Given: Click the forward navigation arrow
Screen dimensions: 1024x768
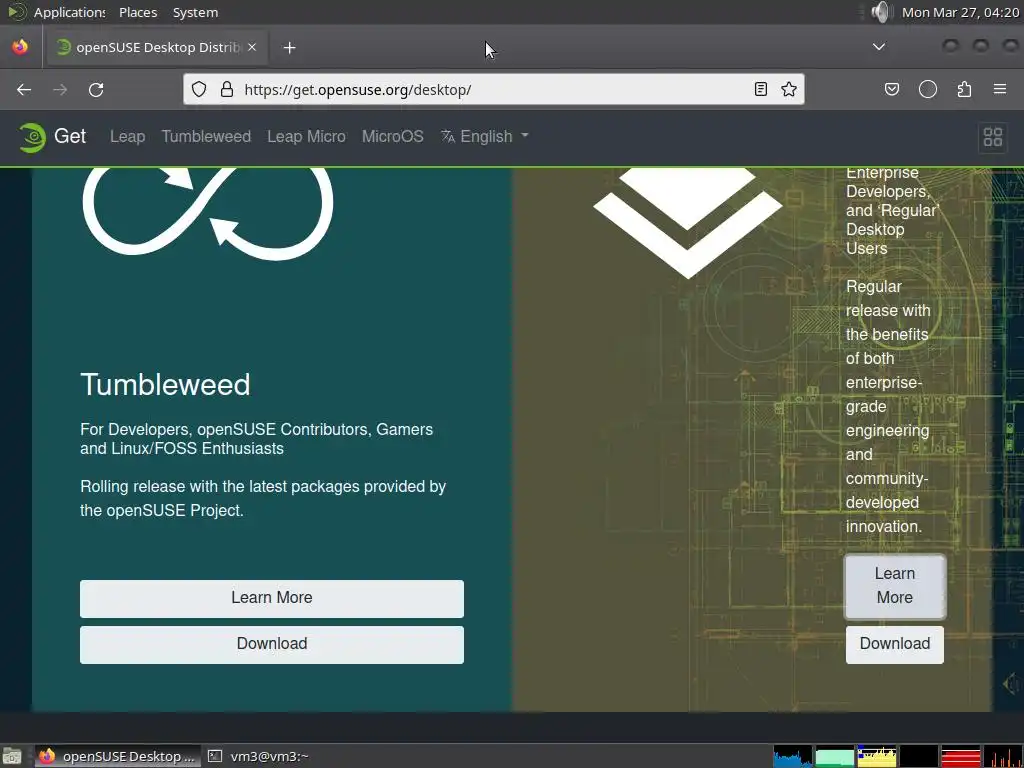Looking at the screenshot, I should (x=60, y=89).
